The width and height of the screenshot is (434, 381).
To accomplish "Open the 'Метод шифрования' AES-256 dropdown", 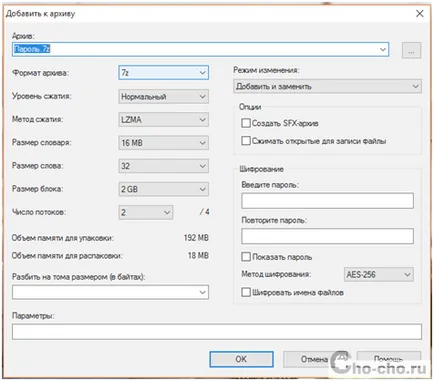I will [379, 275].
